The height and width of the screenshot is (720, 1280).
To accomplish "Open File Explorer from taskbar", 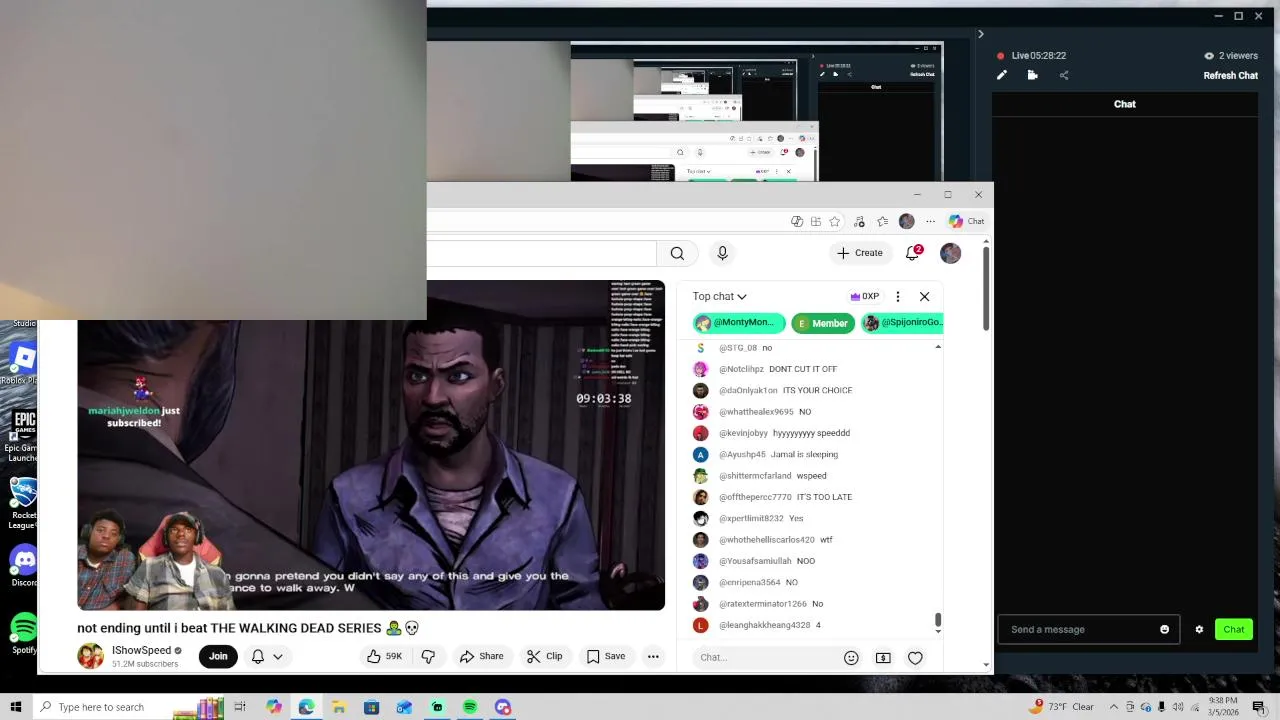I will coord(339,707).
